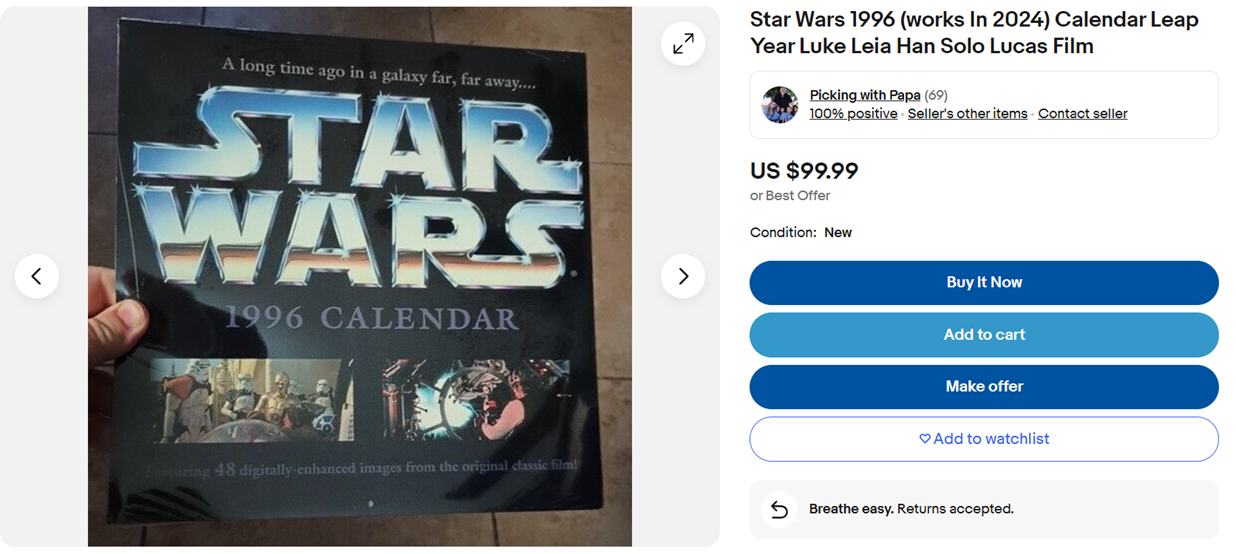Click the Condition: New label

click(x=801, y=233)
